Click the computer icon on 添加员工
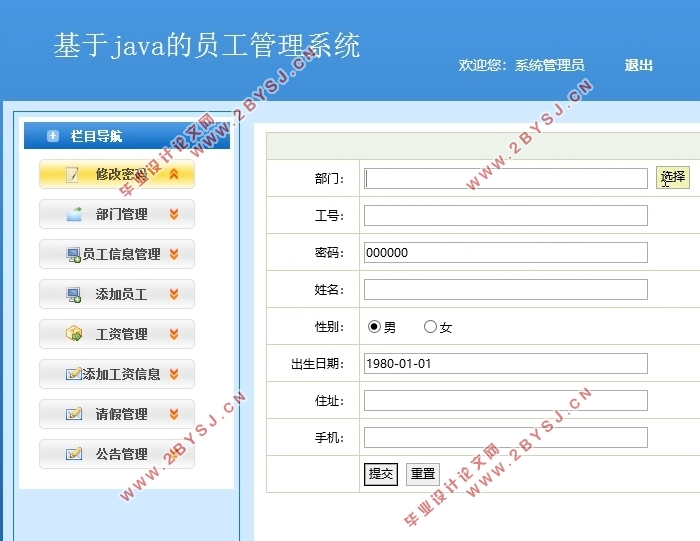 coord(74,295)
